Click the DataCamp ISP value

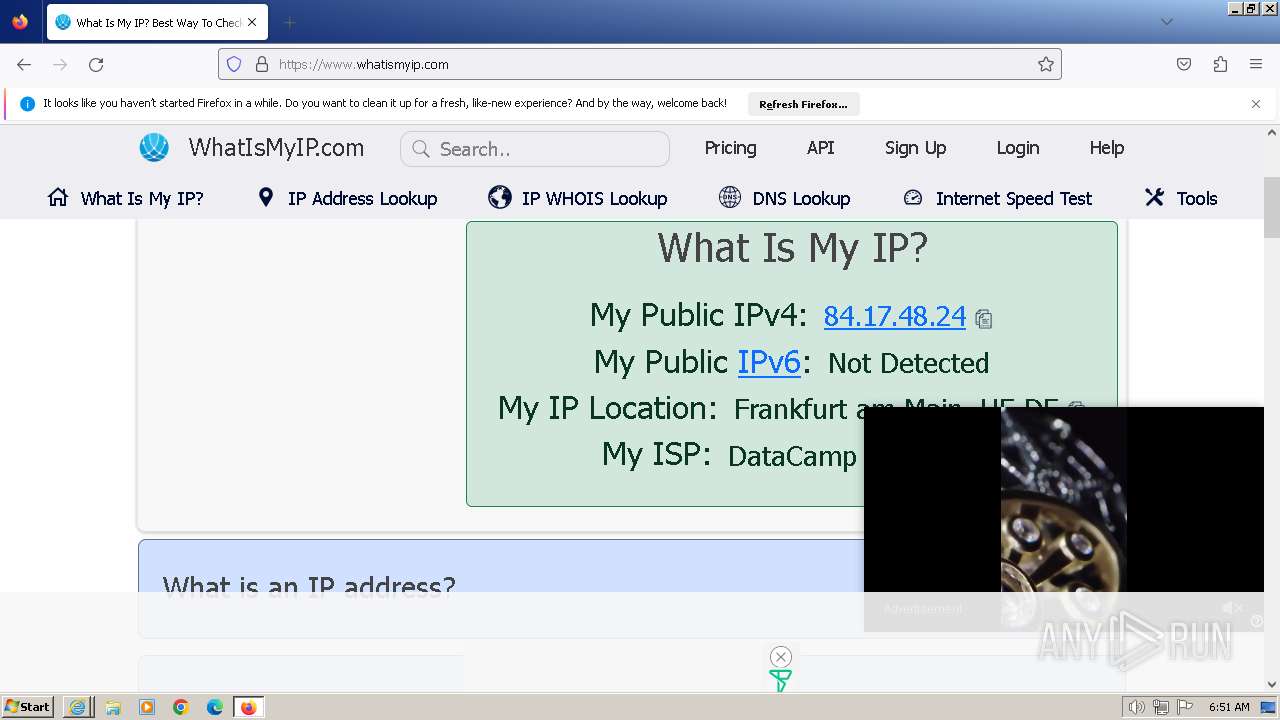pyautogui.click(x=792, y=456)
